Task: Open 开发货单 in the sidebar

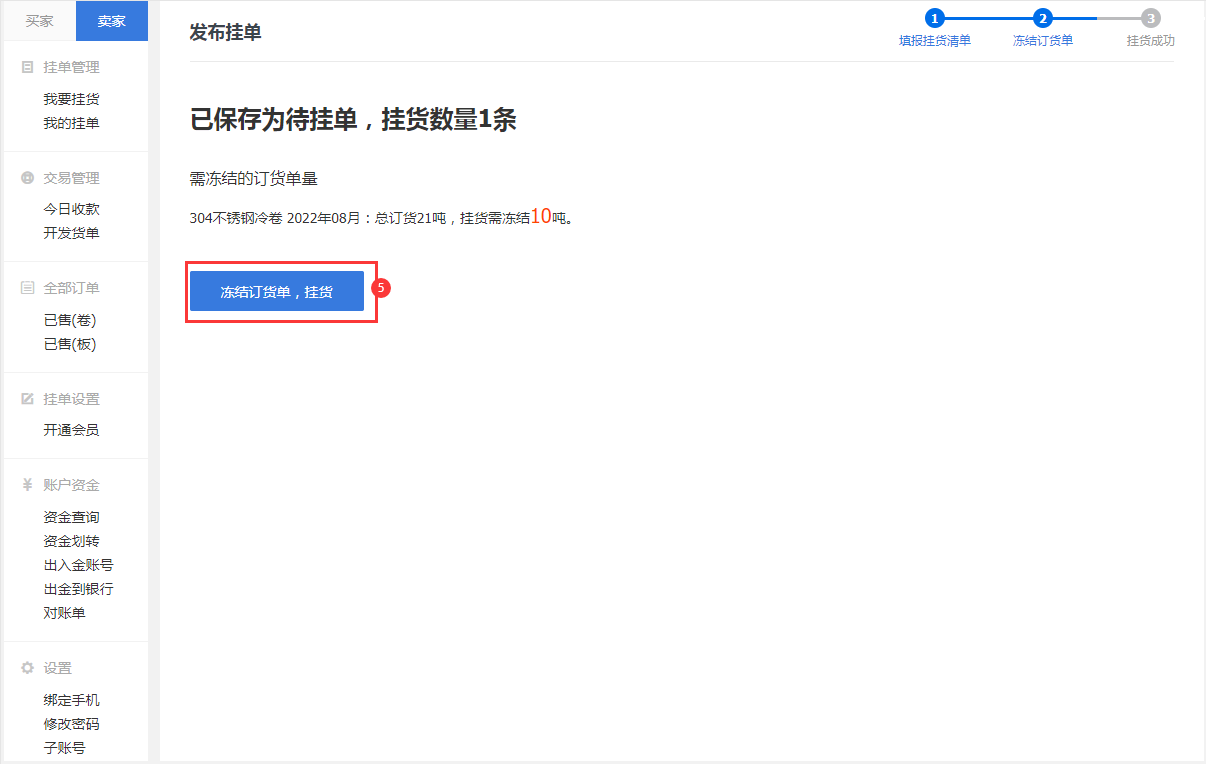Action: click(x=71, y=233)
